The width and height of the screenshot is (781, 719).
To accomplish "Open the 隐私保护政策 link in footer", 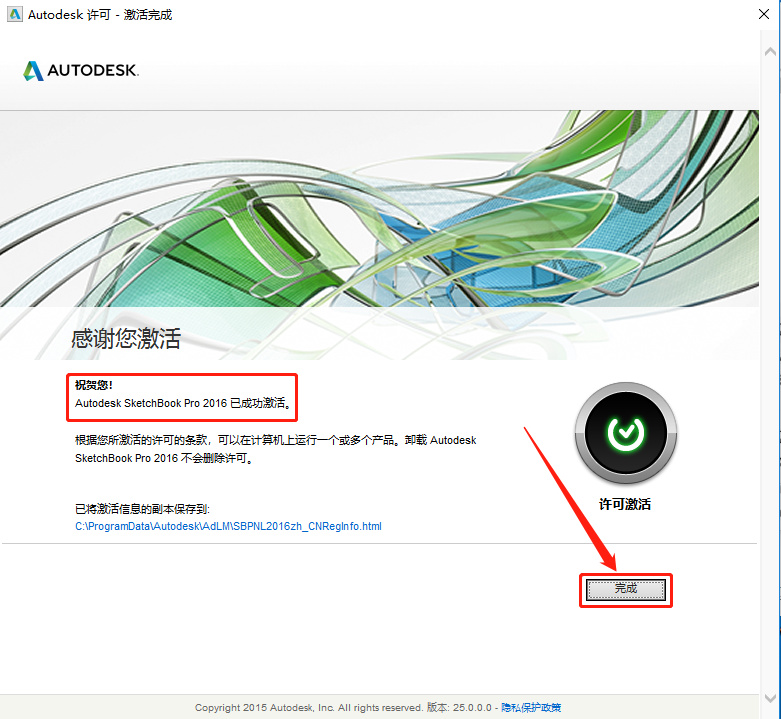I will [x=531, y=708].
